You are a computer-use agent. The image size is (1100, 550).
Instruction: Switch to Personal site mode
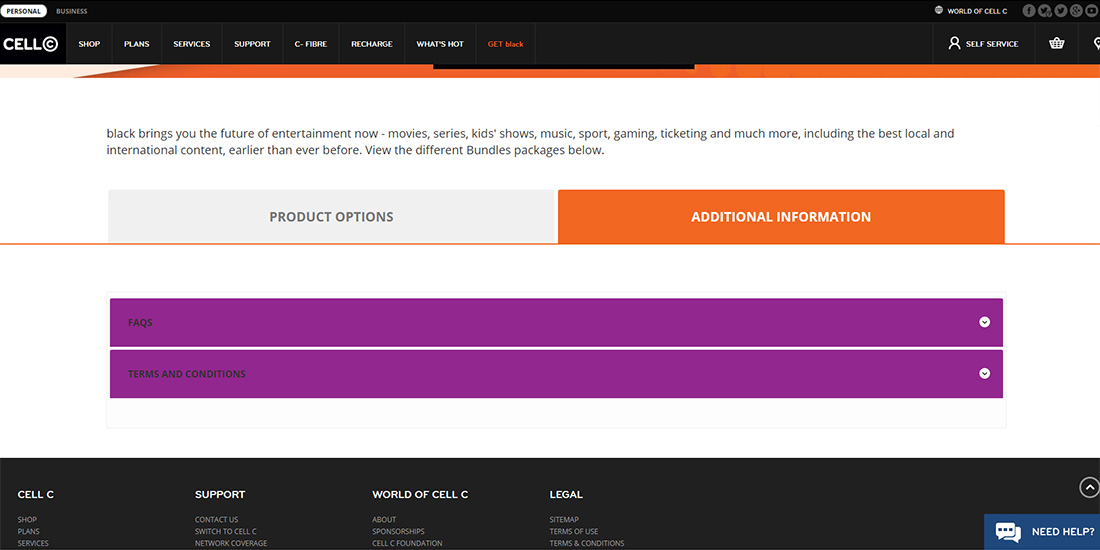point(24,11)
